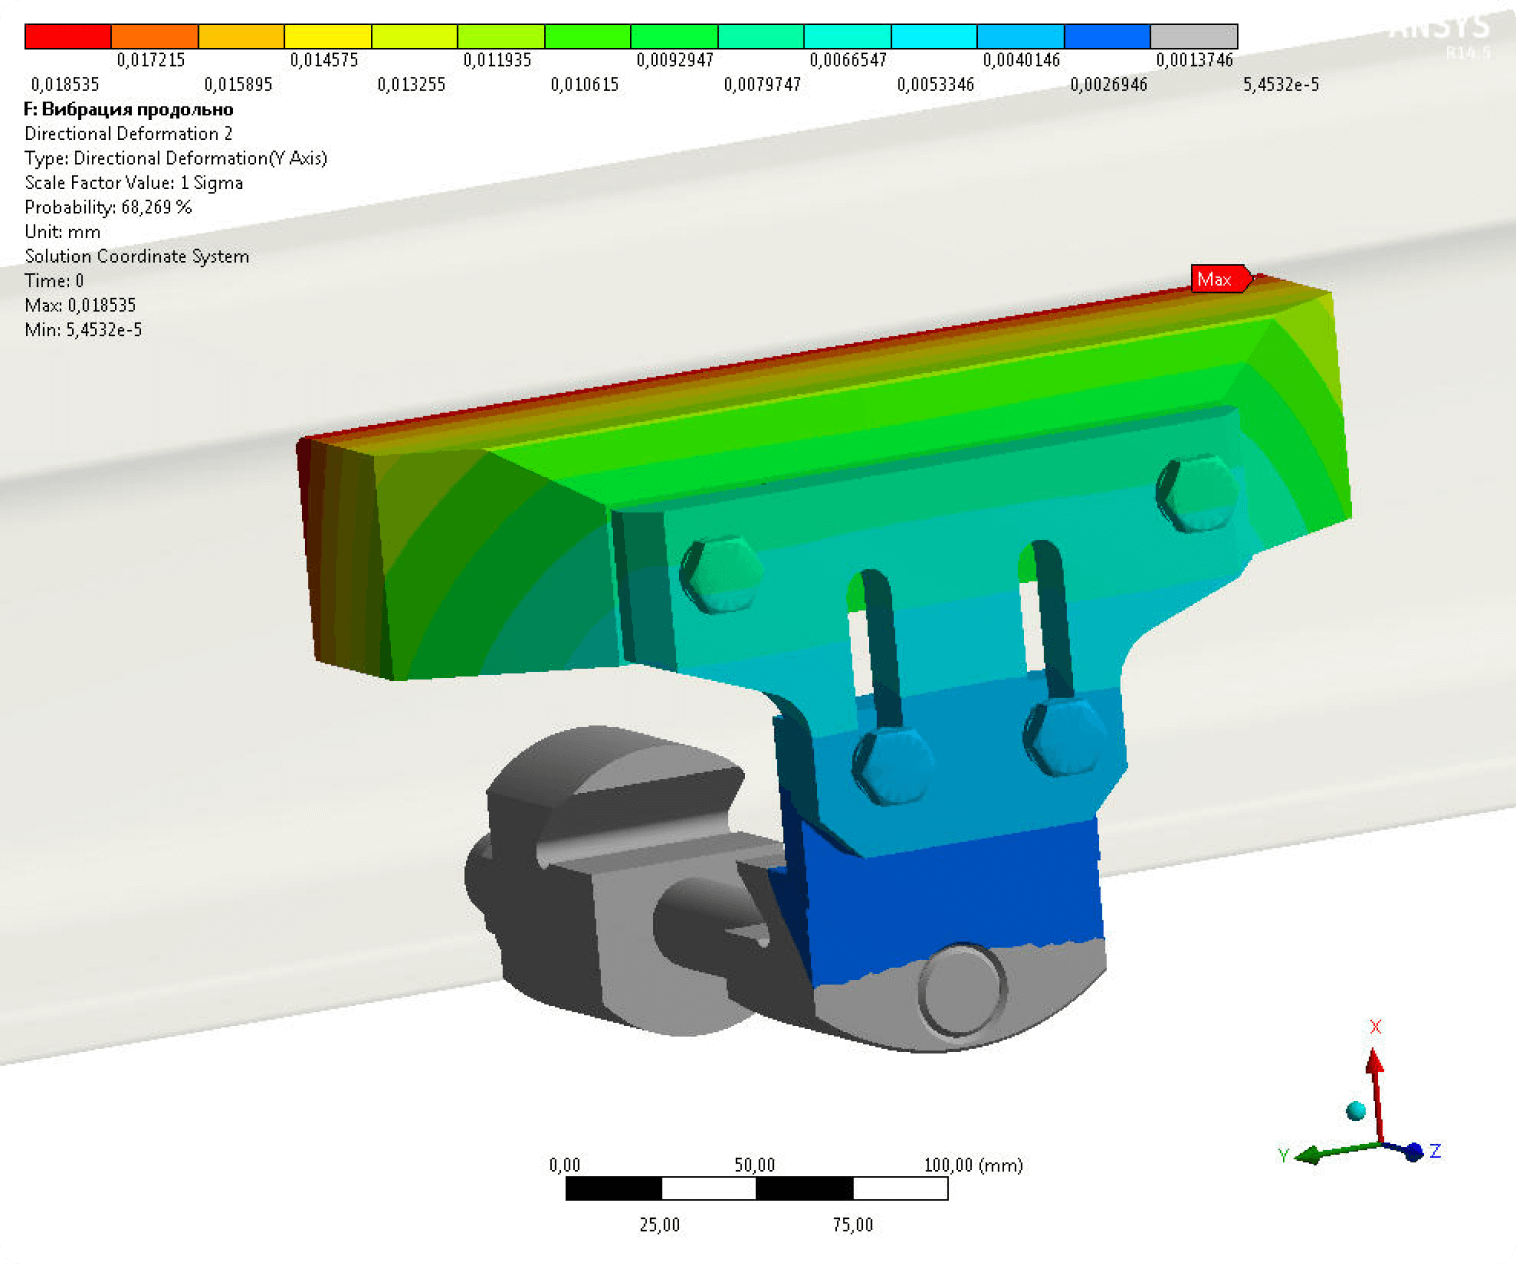The width and height of the screenshot is (1516, 1264).
Task: Click legend value 0,0092947
Action: pyautogui.click(x=675, y=60)
